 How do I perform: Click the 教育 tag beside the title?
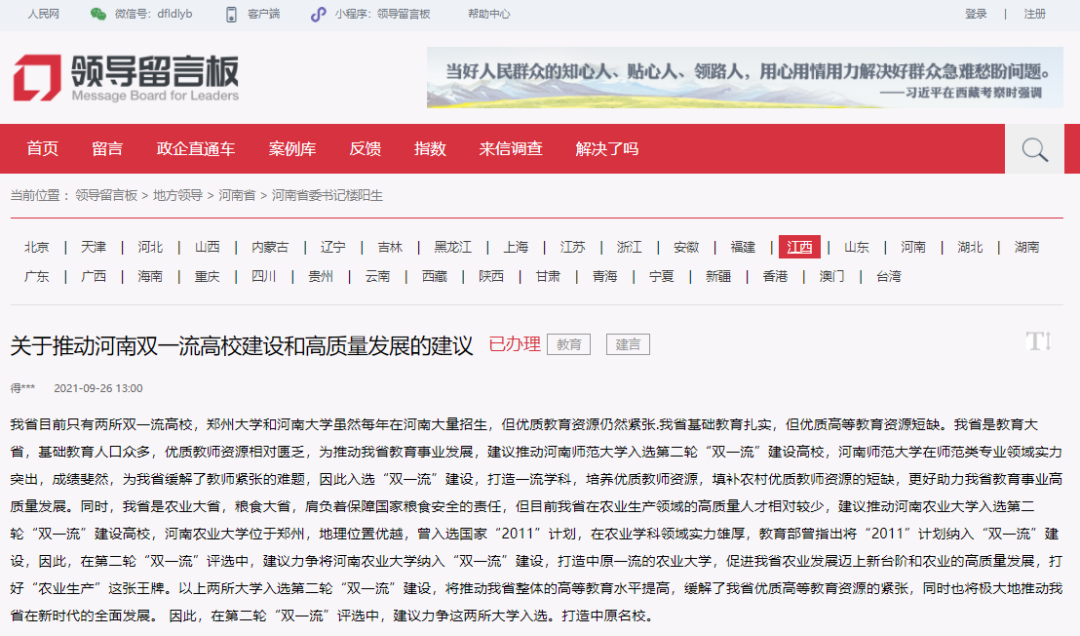tap(568, 343)
